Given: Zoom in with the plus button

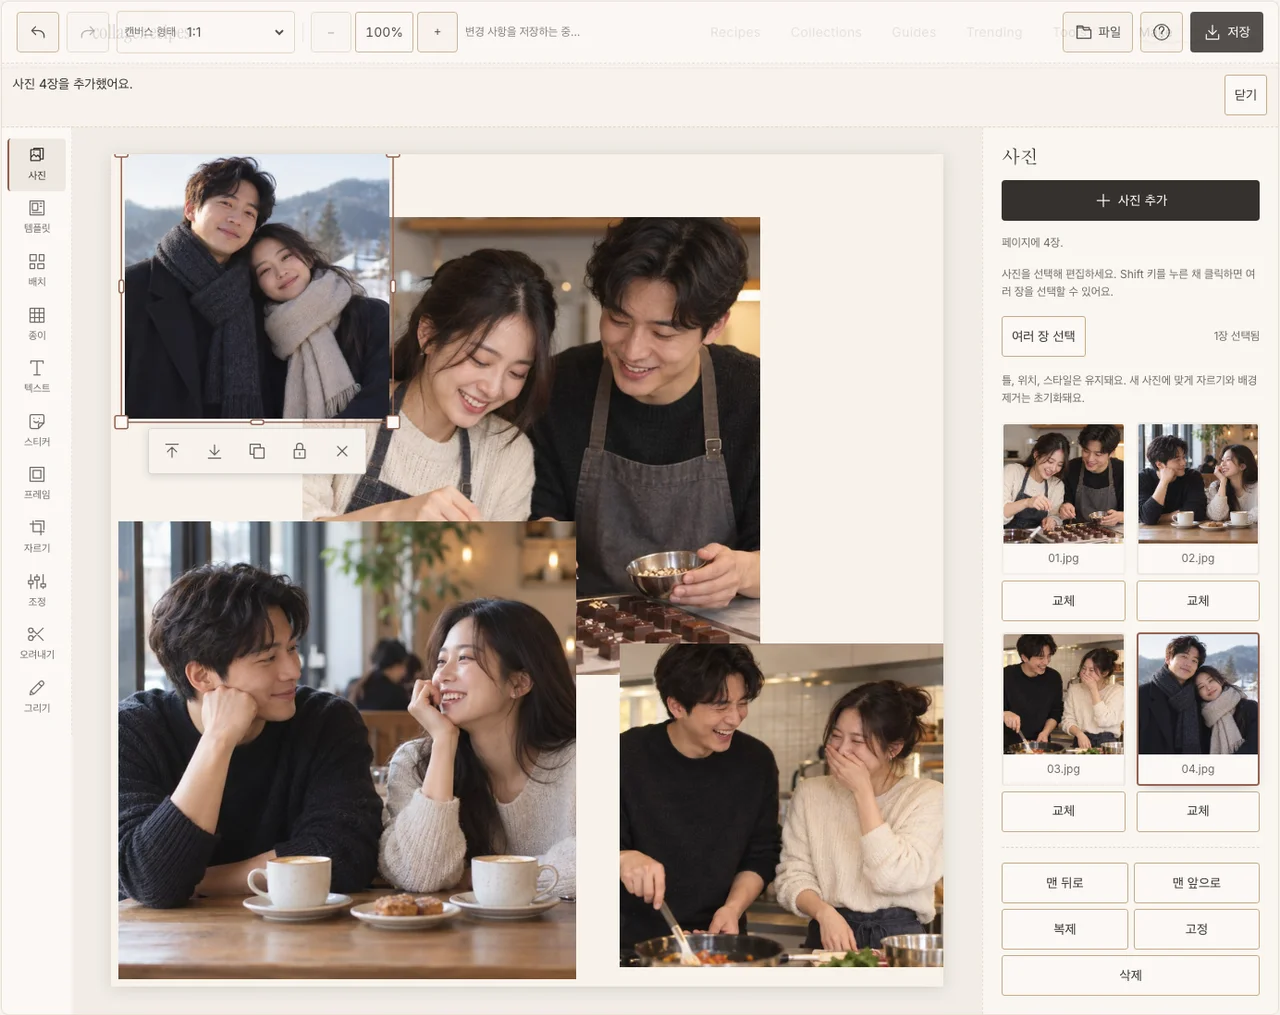Looking at the screenshot, I should click(x=437, y=32).
